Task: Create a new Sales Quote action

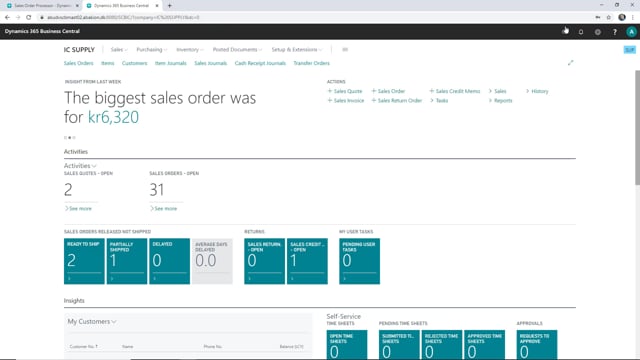Action: (344, 91)
